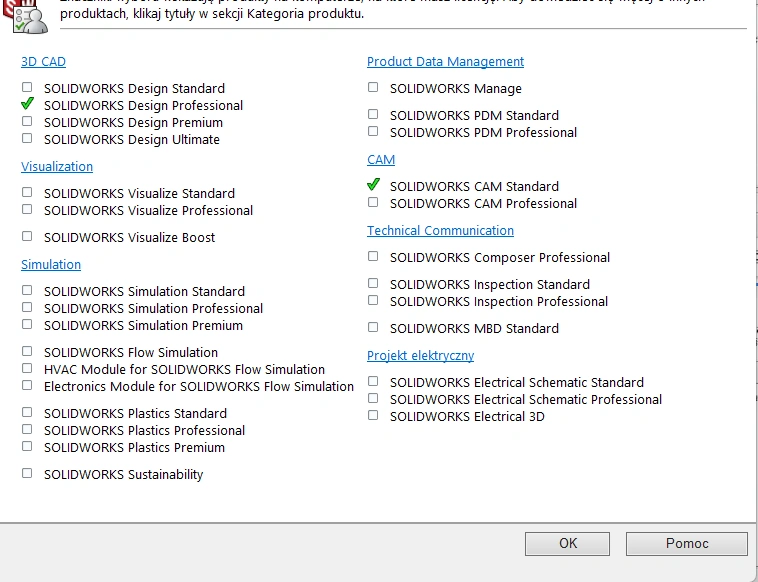758x582 pixels.
Task: Click the SOLIDWORKS product selection icon
Action: click(26, 16)
